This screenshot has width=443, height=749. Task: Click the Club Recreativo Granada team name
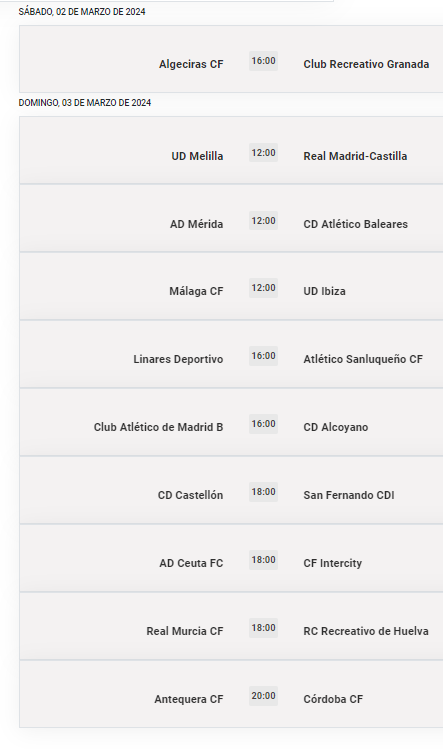point(366,64)
